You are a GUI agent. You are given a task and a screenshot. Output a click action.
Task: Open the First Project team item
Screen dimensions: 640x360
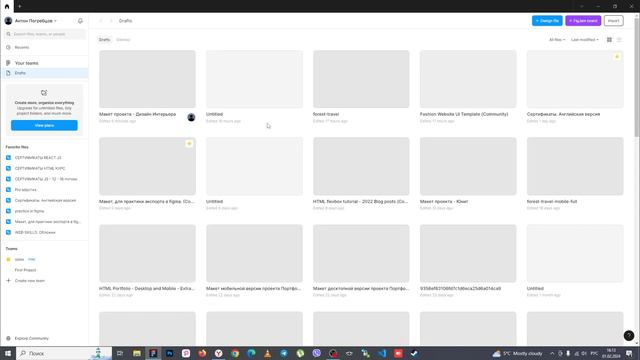pos(25,270)
